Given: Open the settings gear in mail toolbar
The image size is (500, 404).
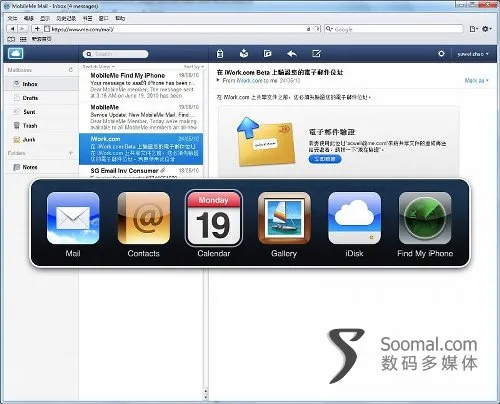Looking at the screenshot, I should click(441, 53).
